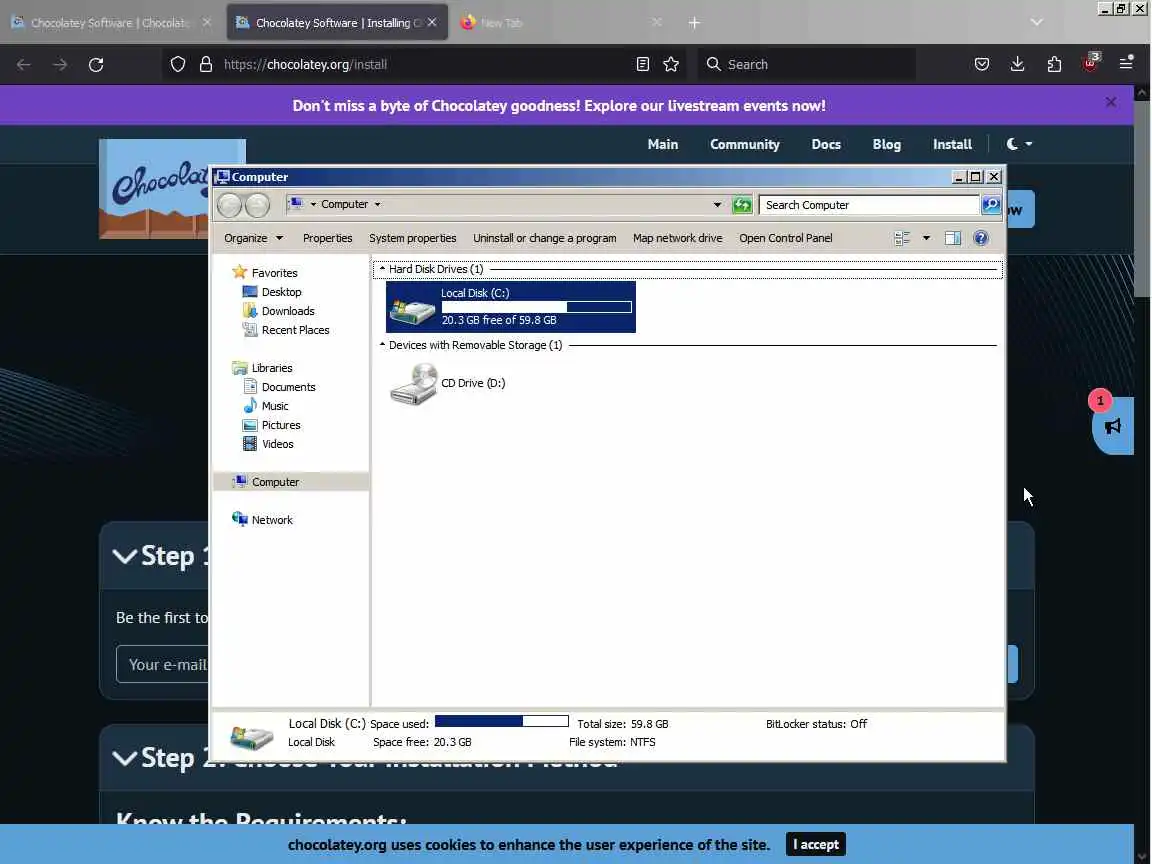
Task: Open Firefox downloads panel
Action: (1018, 65)
